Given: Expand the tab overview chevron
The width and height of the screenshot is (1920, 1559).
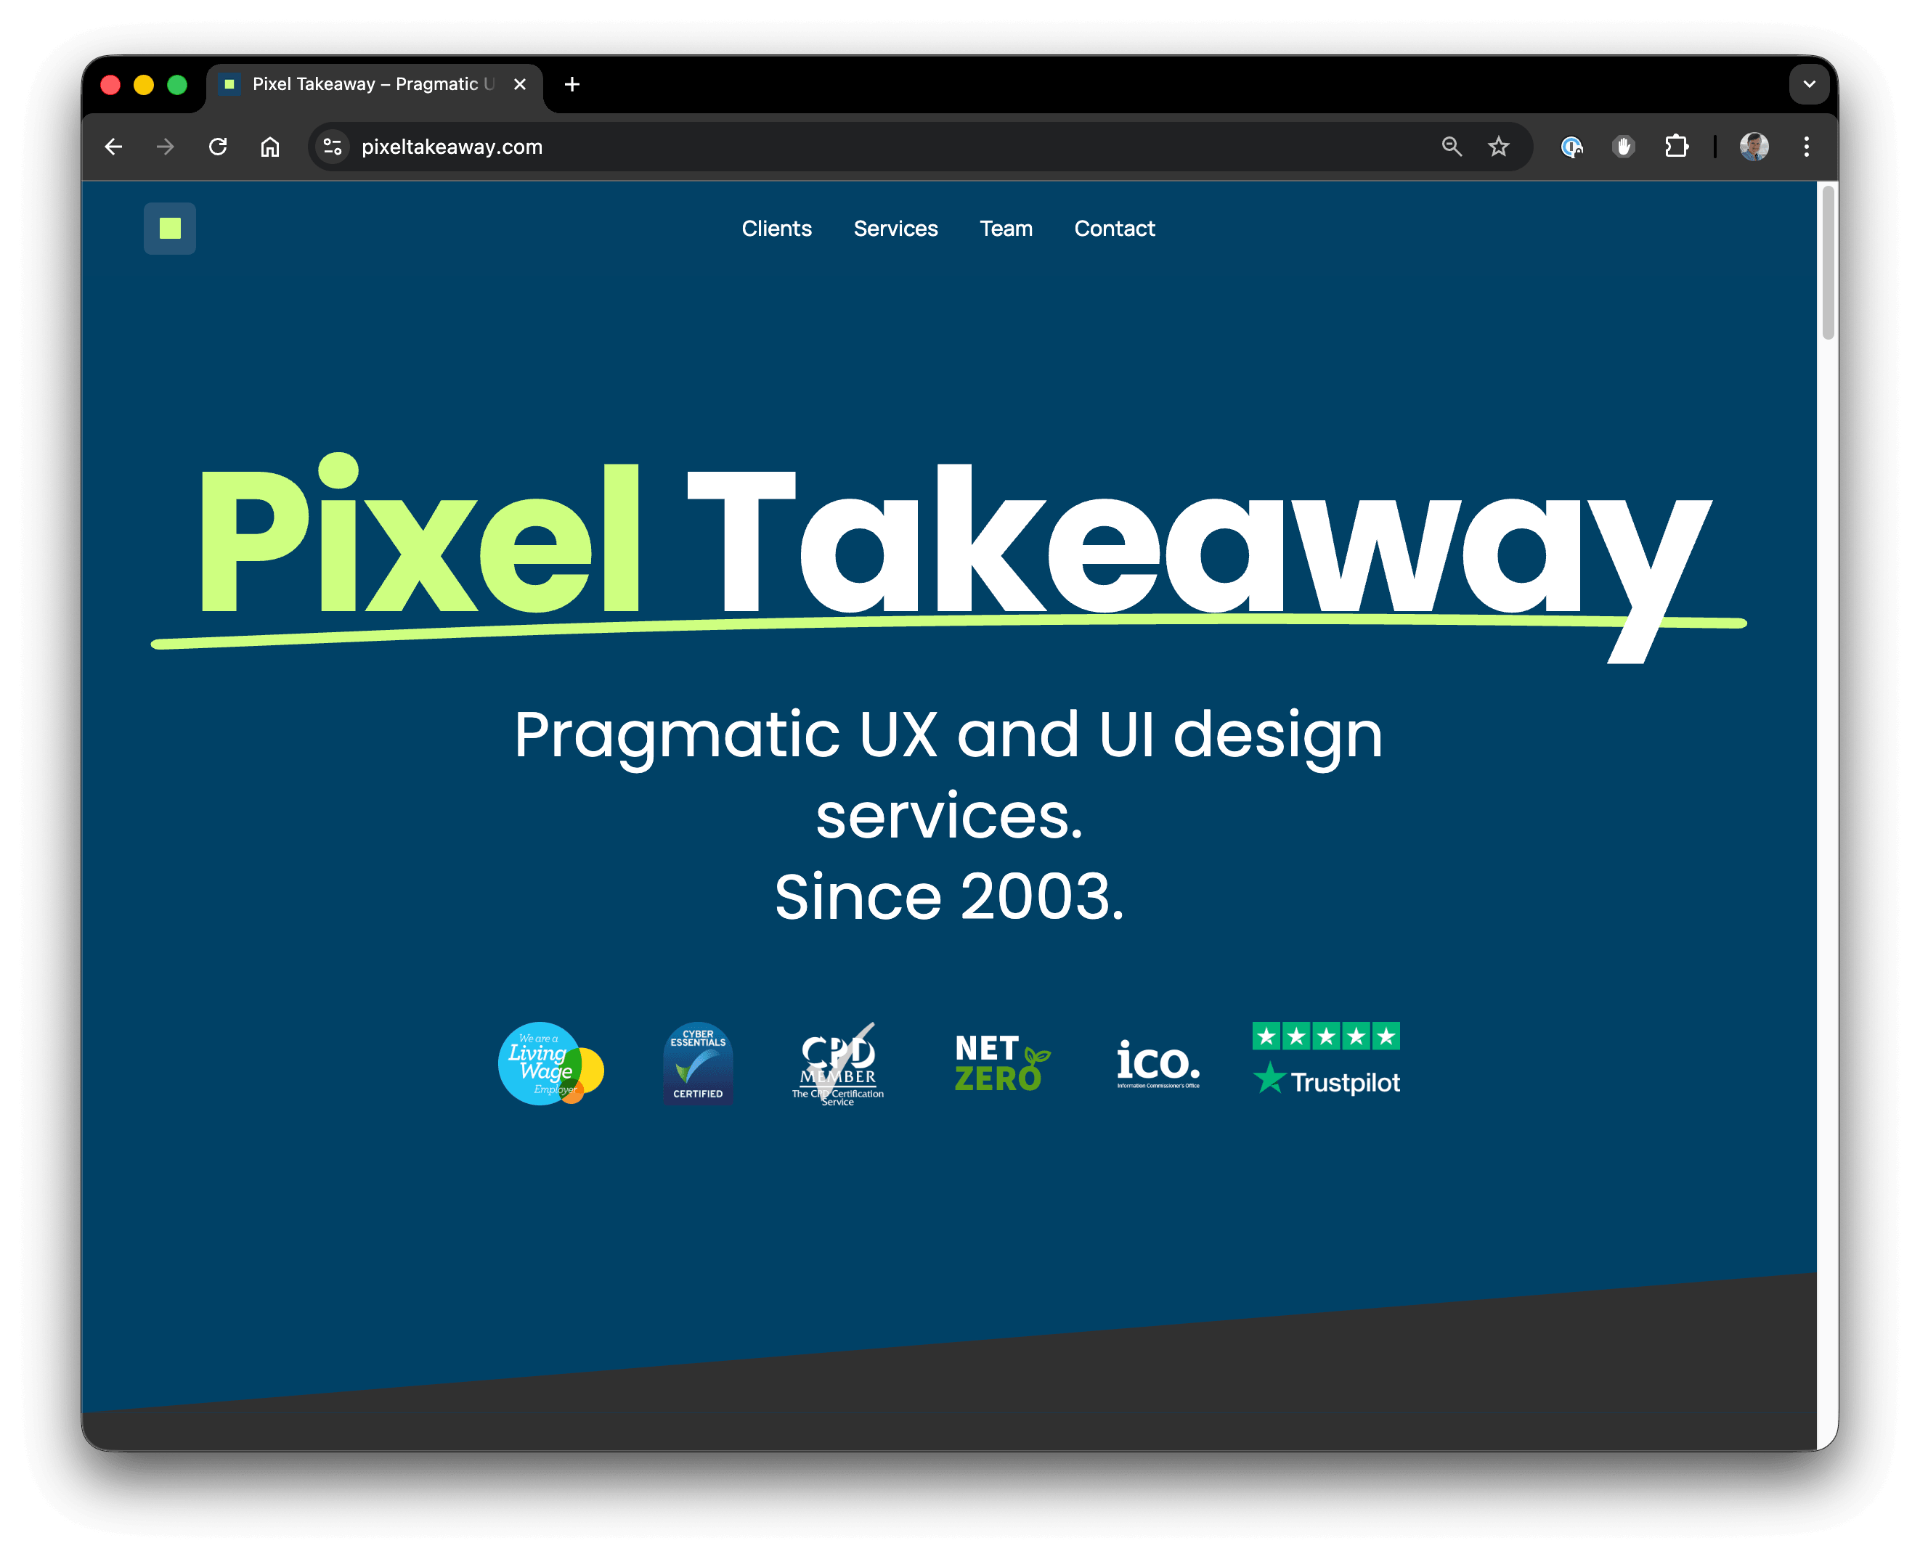Looking at the screenshot, I should [1809, 84].
